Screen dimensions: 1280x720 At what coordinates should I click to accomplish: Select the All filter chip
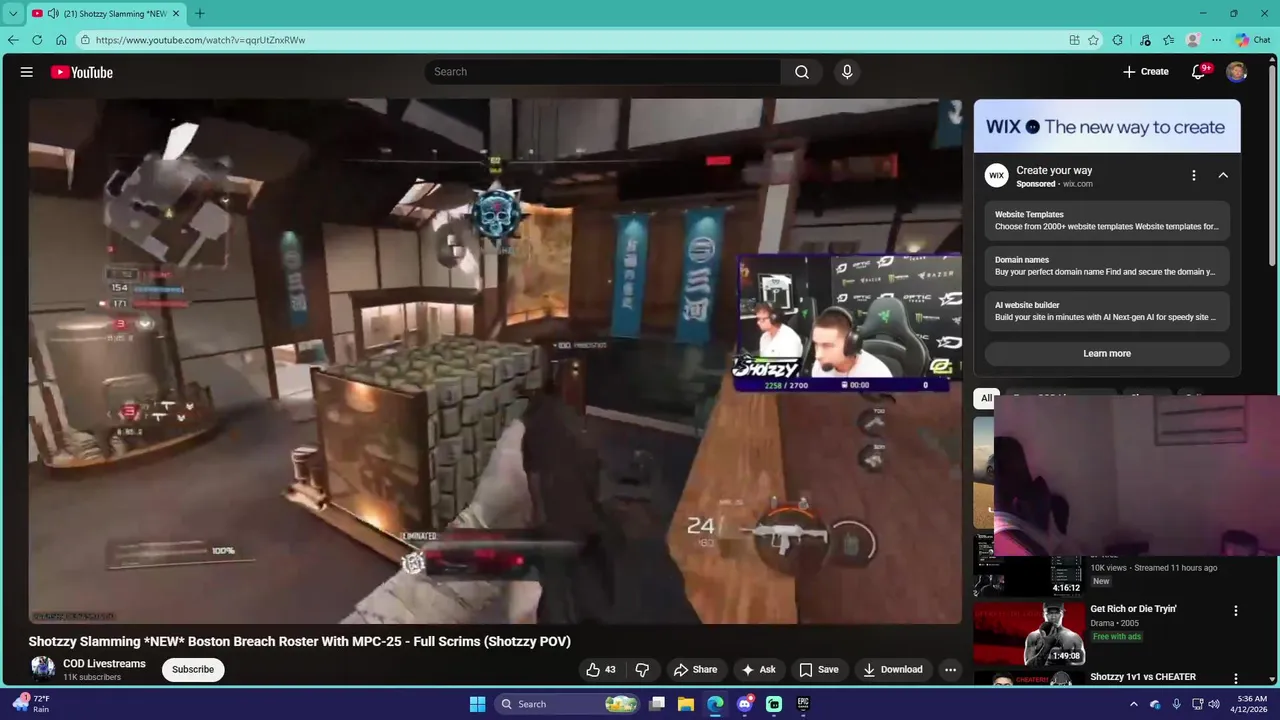click(986, 398)
